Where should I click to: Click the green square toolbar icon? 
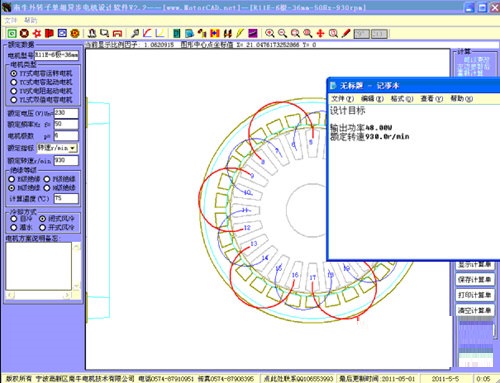12,33
